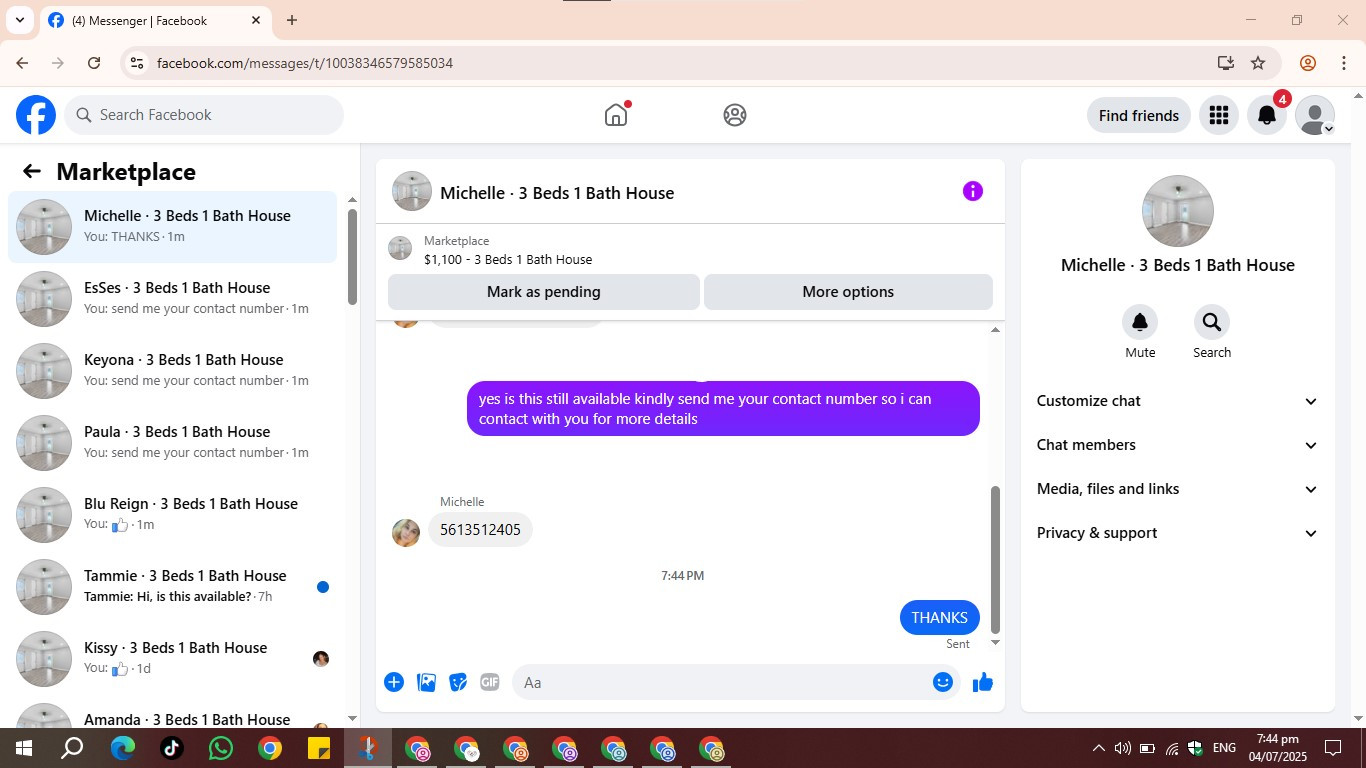This screenshot has width=1366, height=768.
Task: Open the Windows notification center
Action: [x=1333, y=748]
